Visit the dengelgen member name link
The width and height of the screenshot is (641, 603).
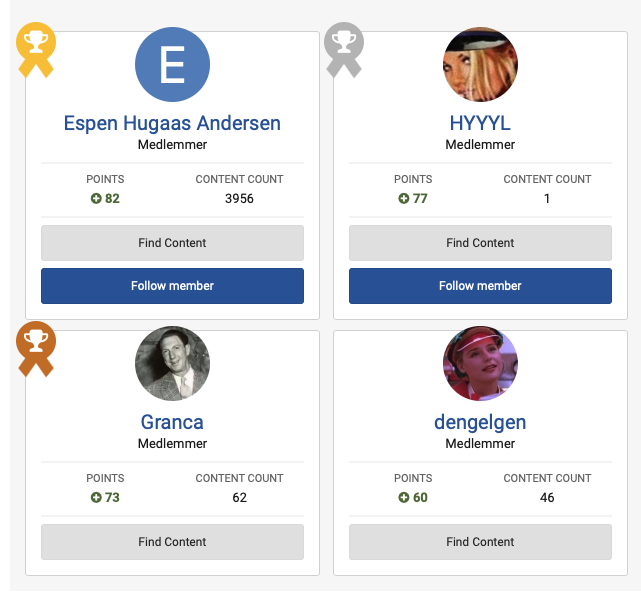tap(480, 423)
